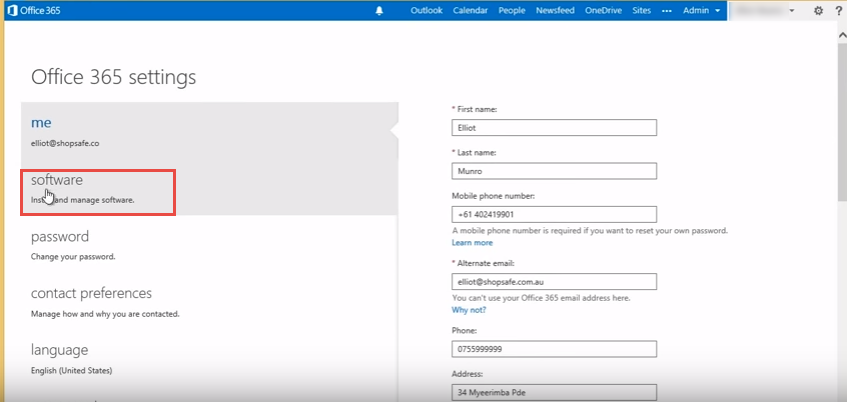Follow the 'Why not?' link

469,310
